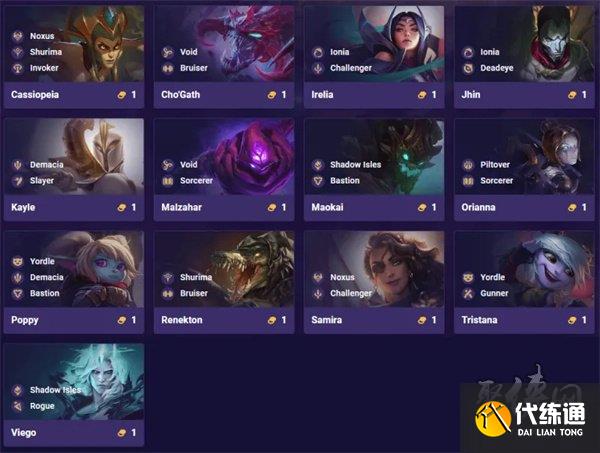600x453 pixels.
Task: Click the Gunner trait icon on Tristana
Action: point(468,293)
